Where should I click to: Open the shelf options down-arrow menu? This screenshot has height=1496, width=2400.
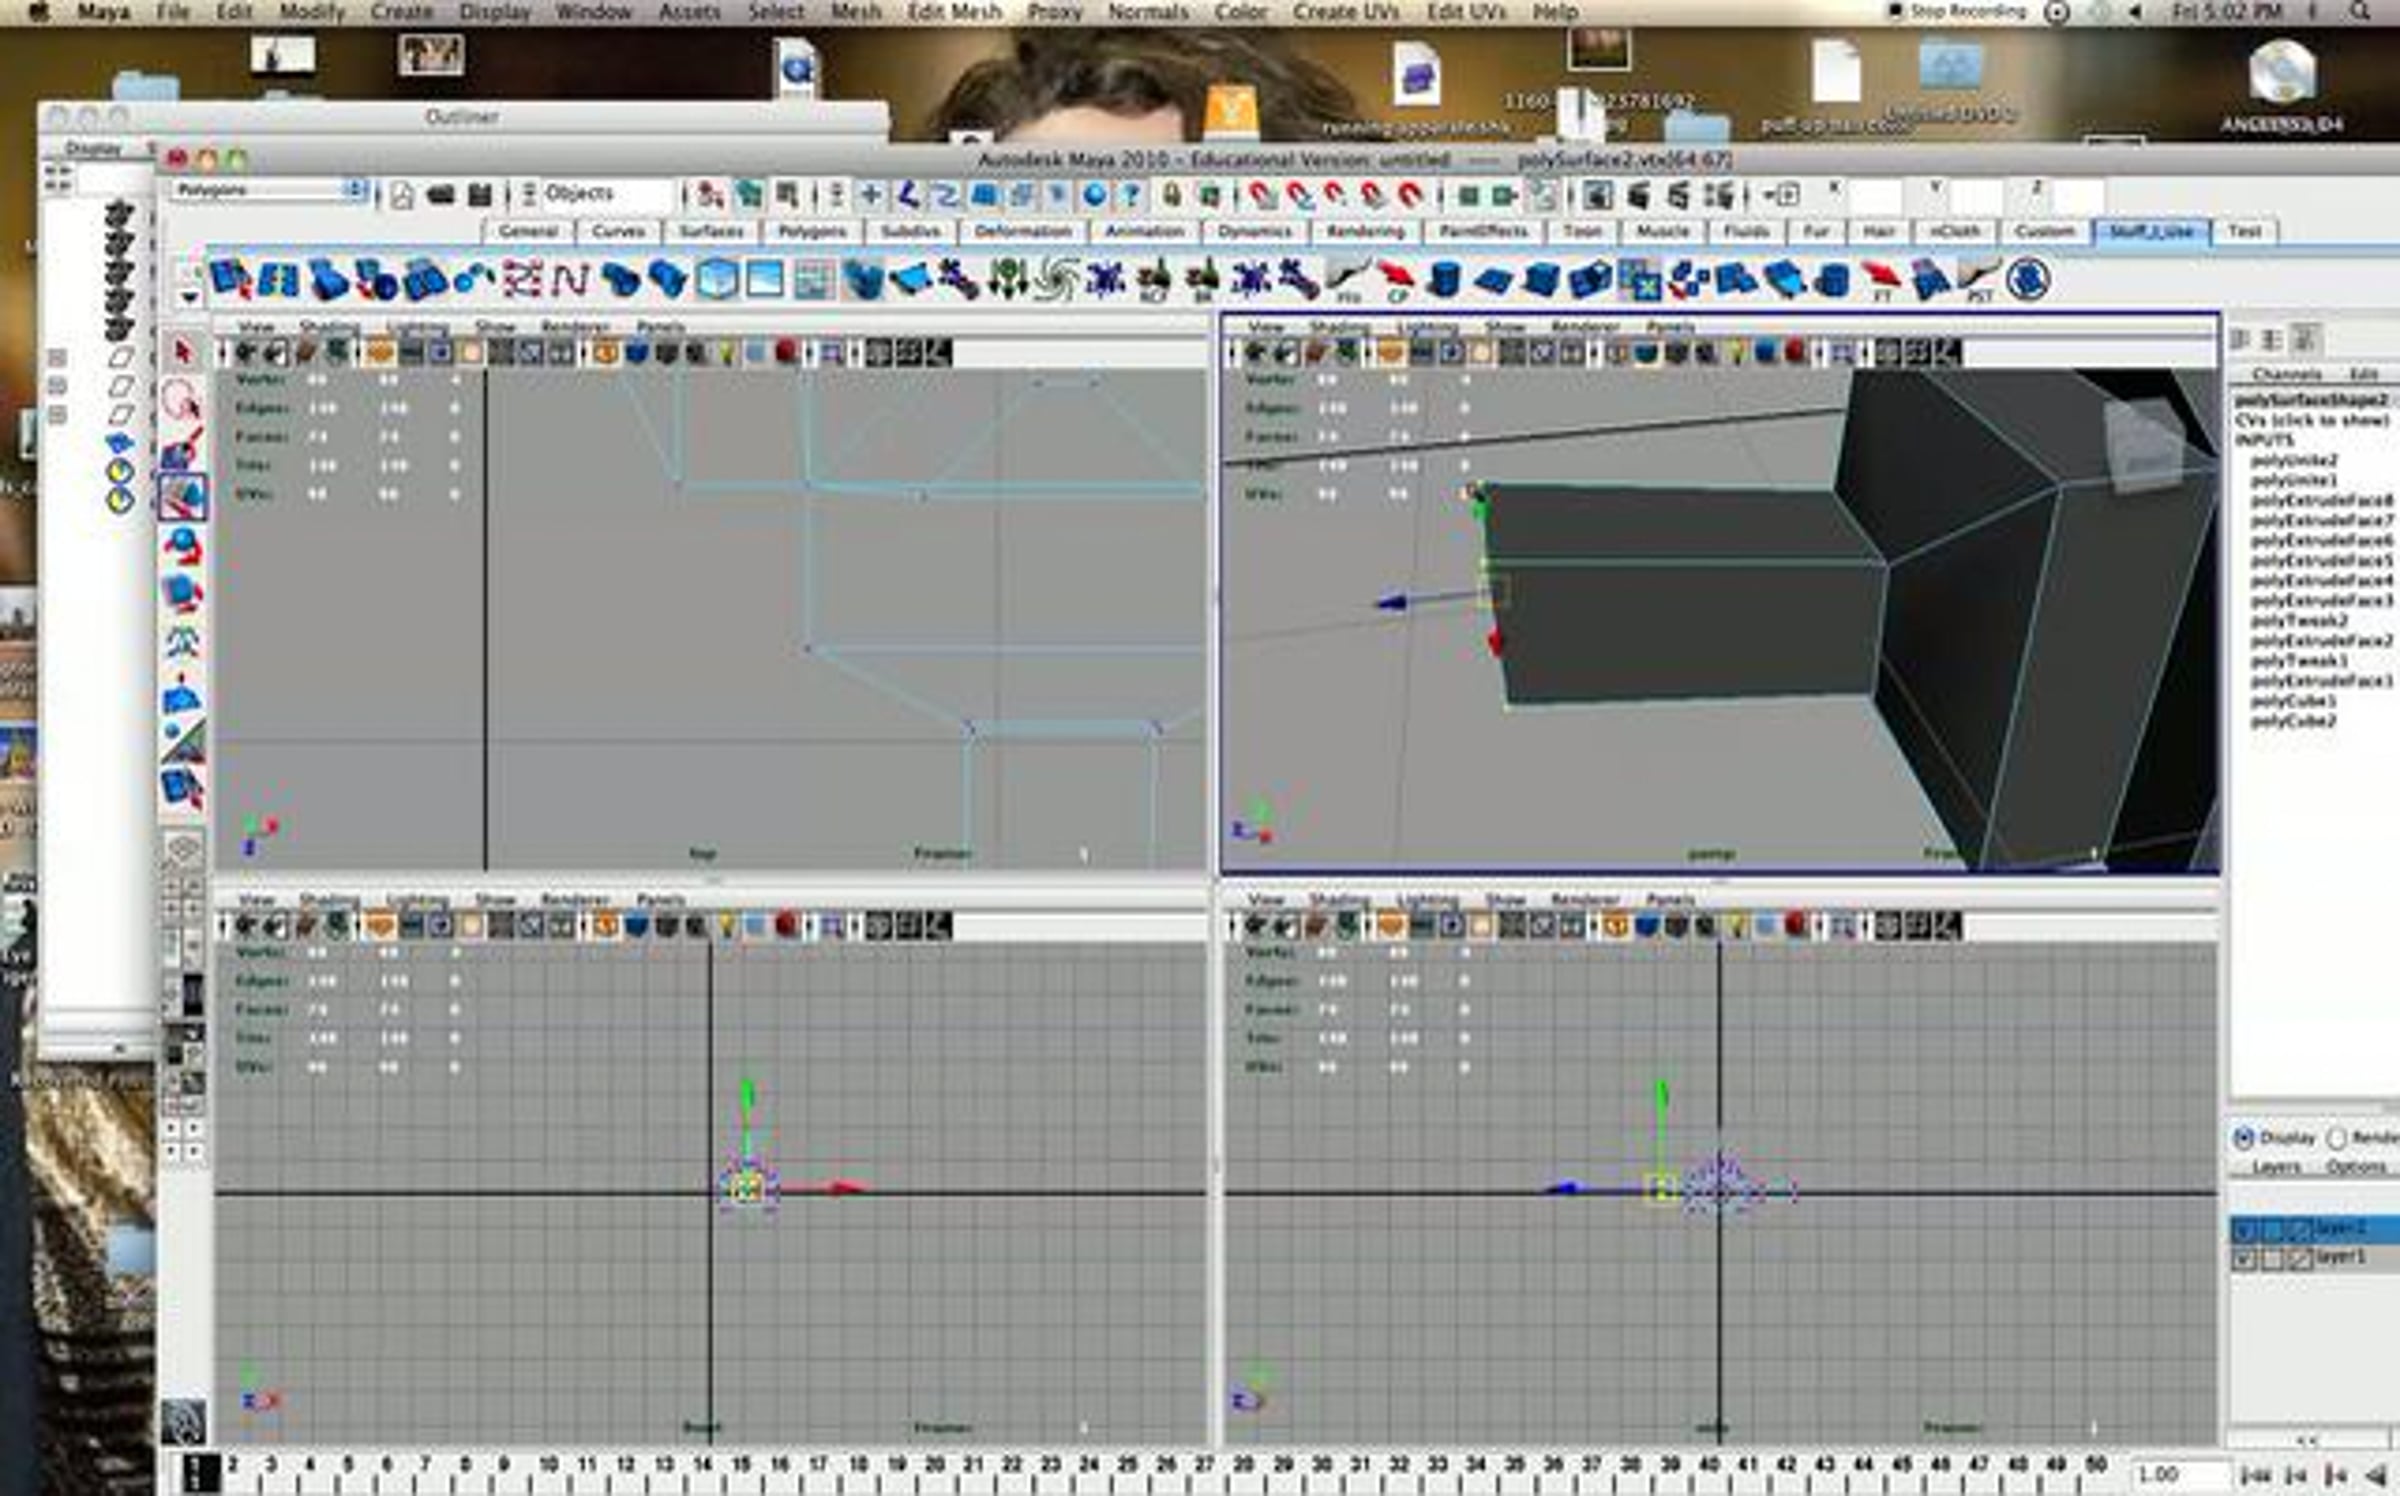click(189, 297)
